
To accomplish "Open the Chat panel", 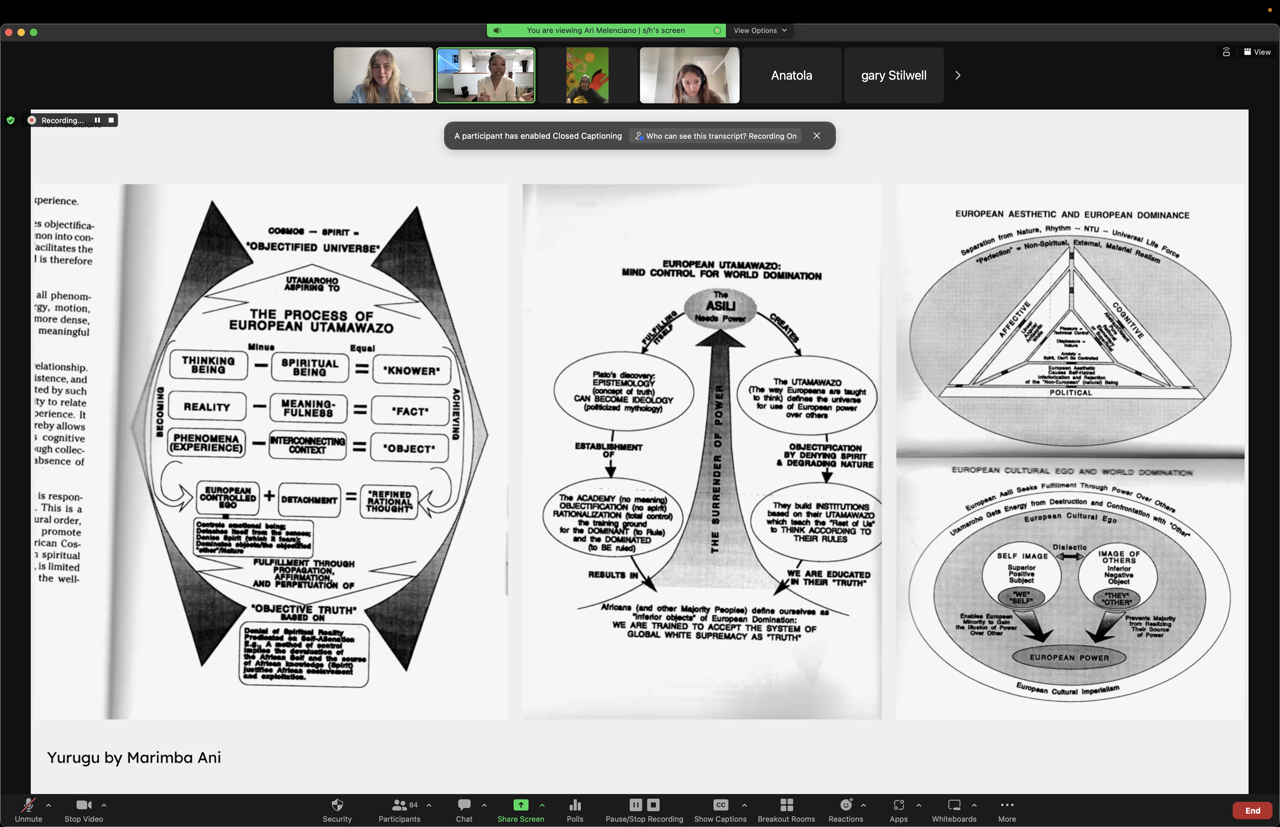I will 464,809.
